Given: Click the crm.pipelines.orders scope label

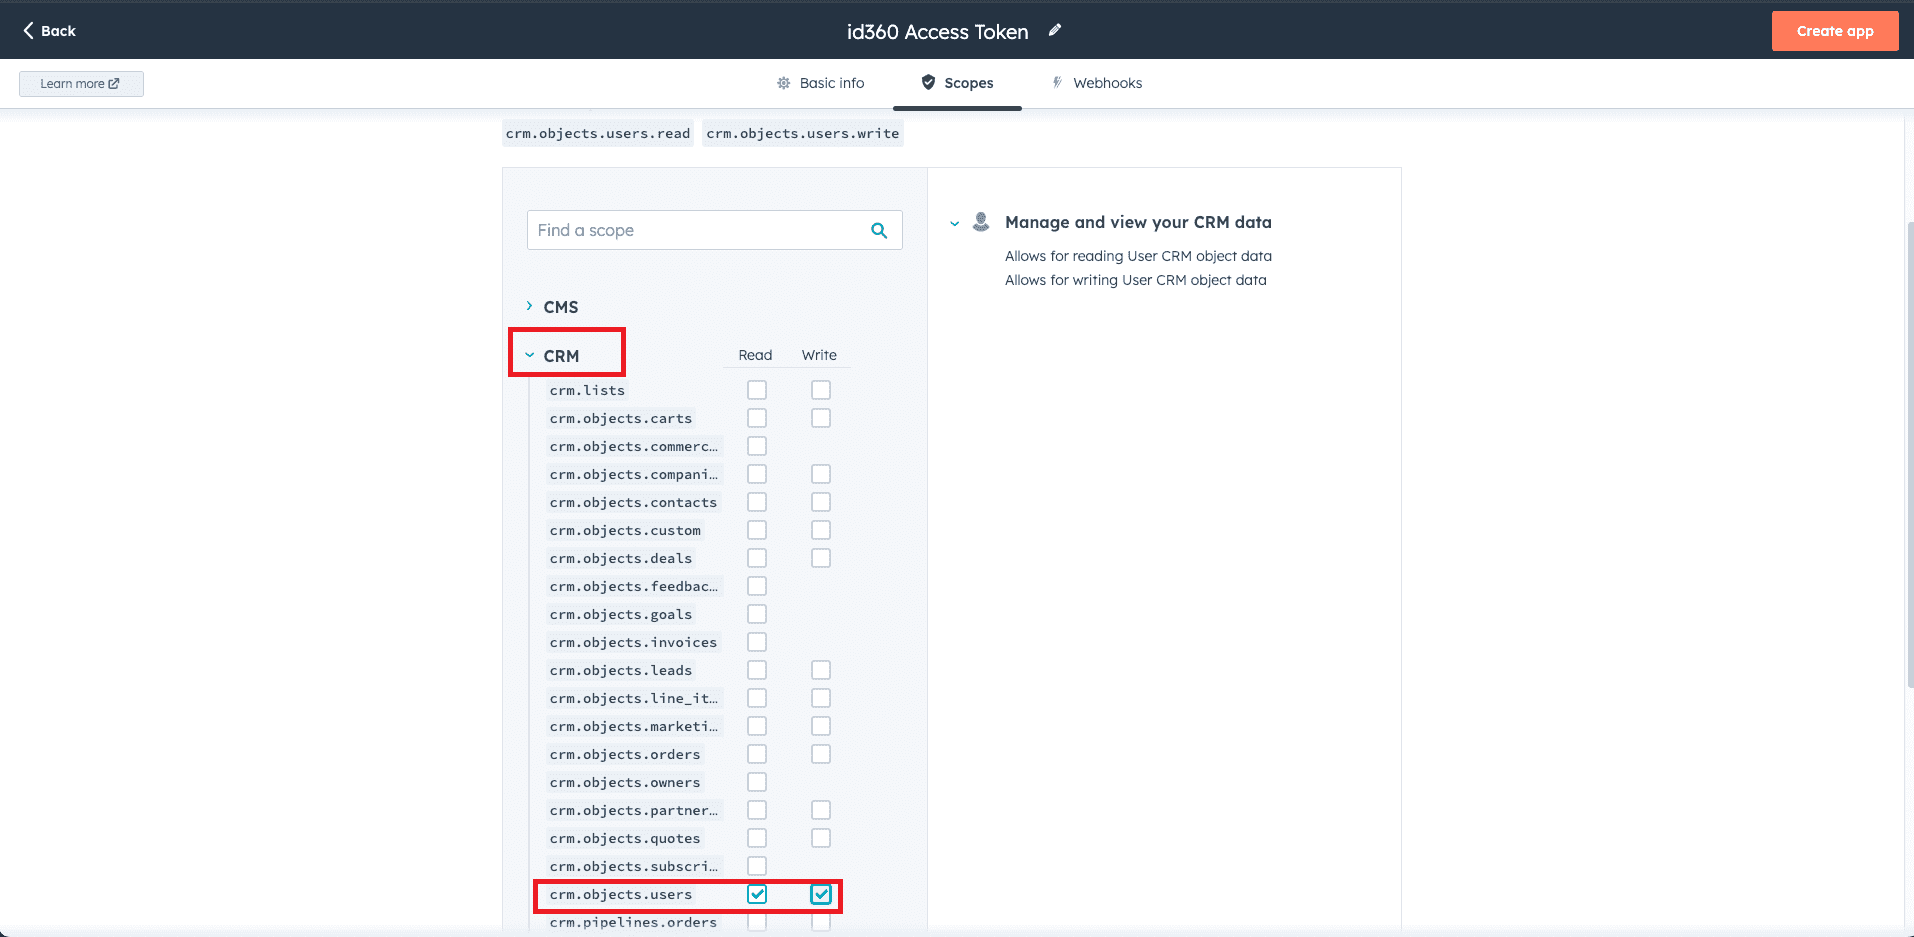Looking at the screenshot, I should click(x=633, y=922).
